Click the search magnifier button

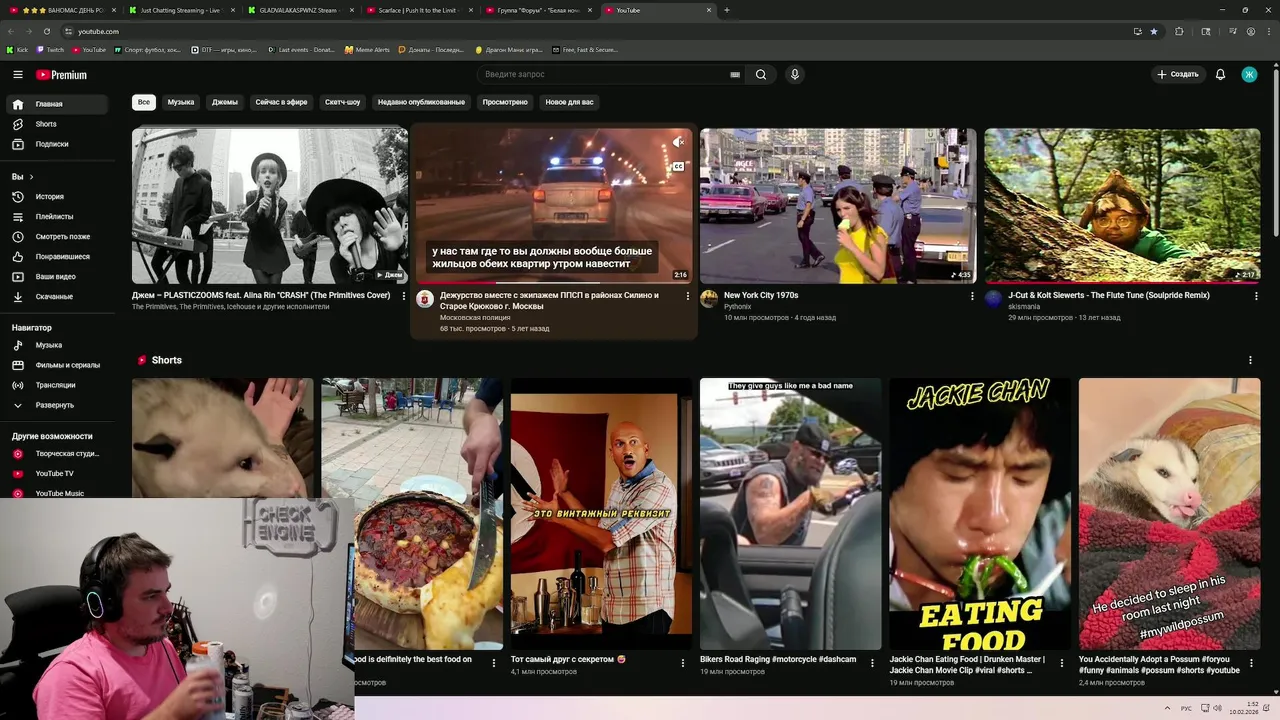[761, 74]
